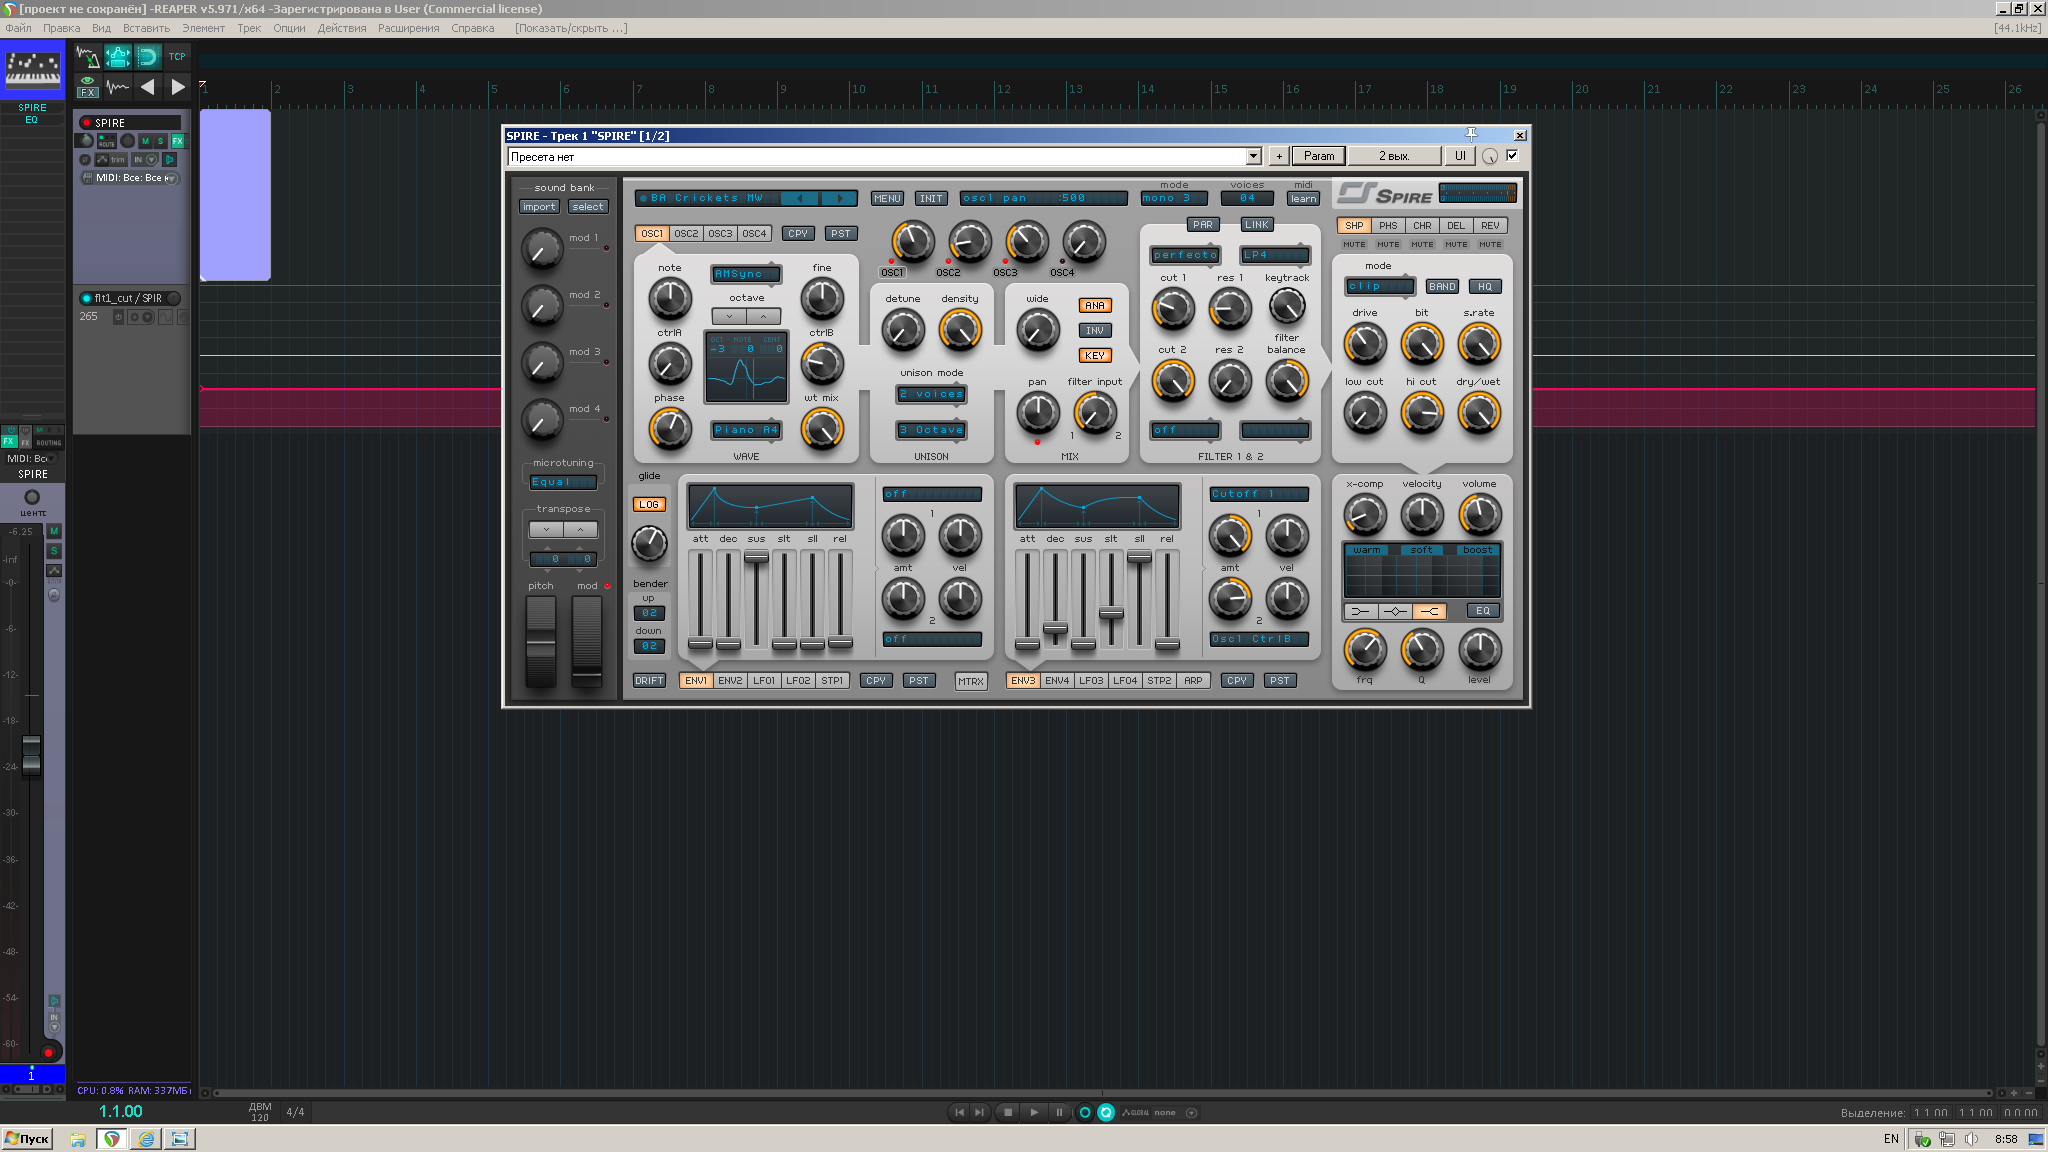Viewport: 2048px width, 1152px height.
Task: Switch to the ARP tab
Action: click(x=1193, y=681)
